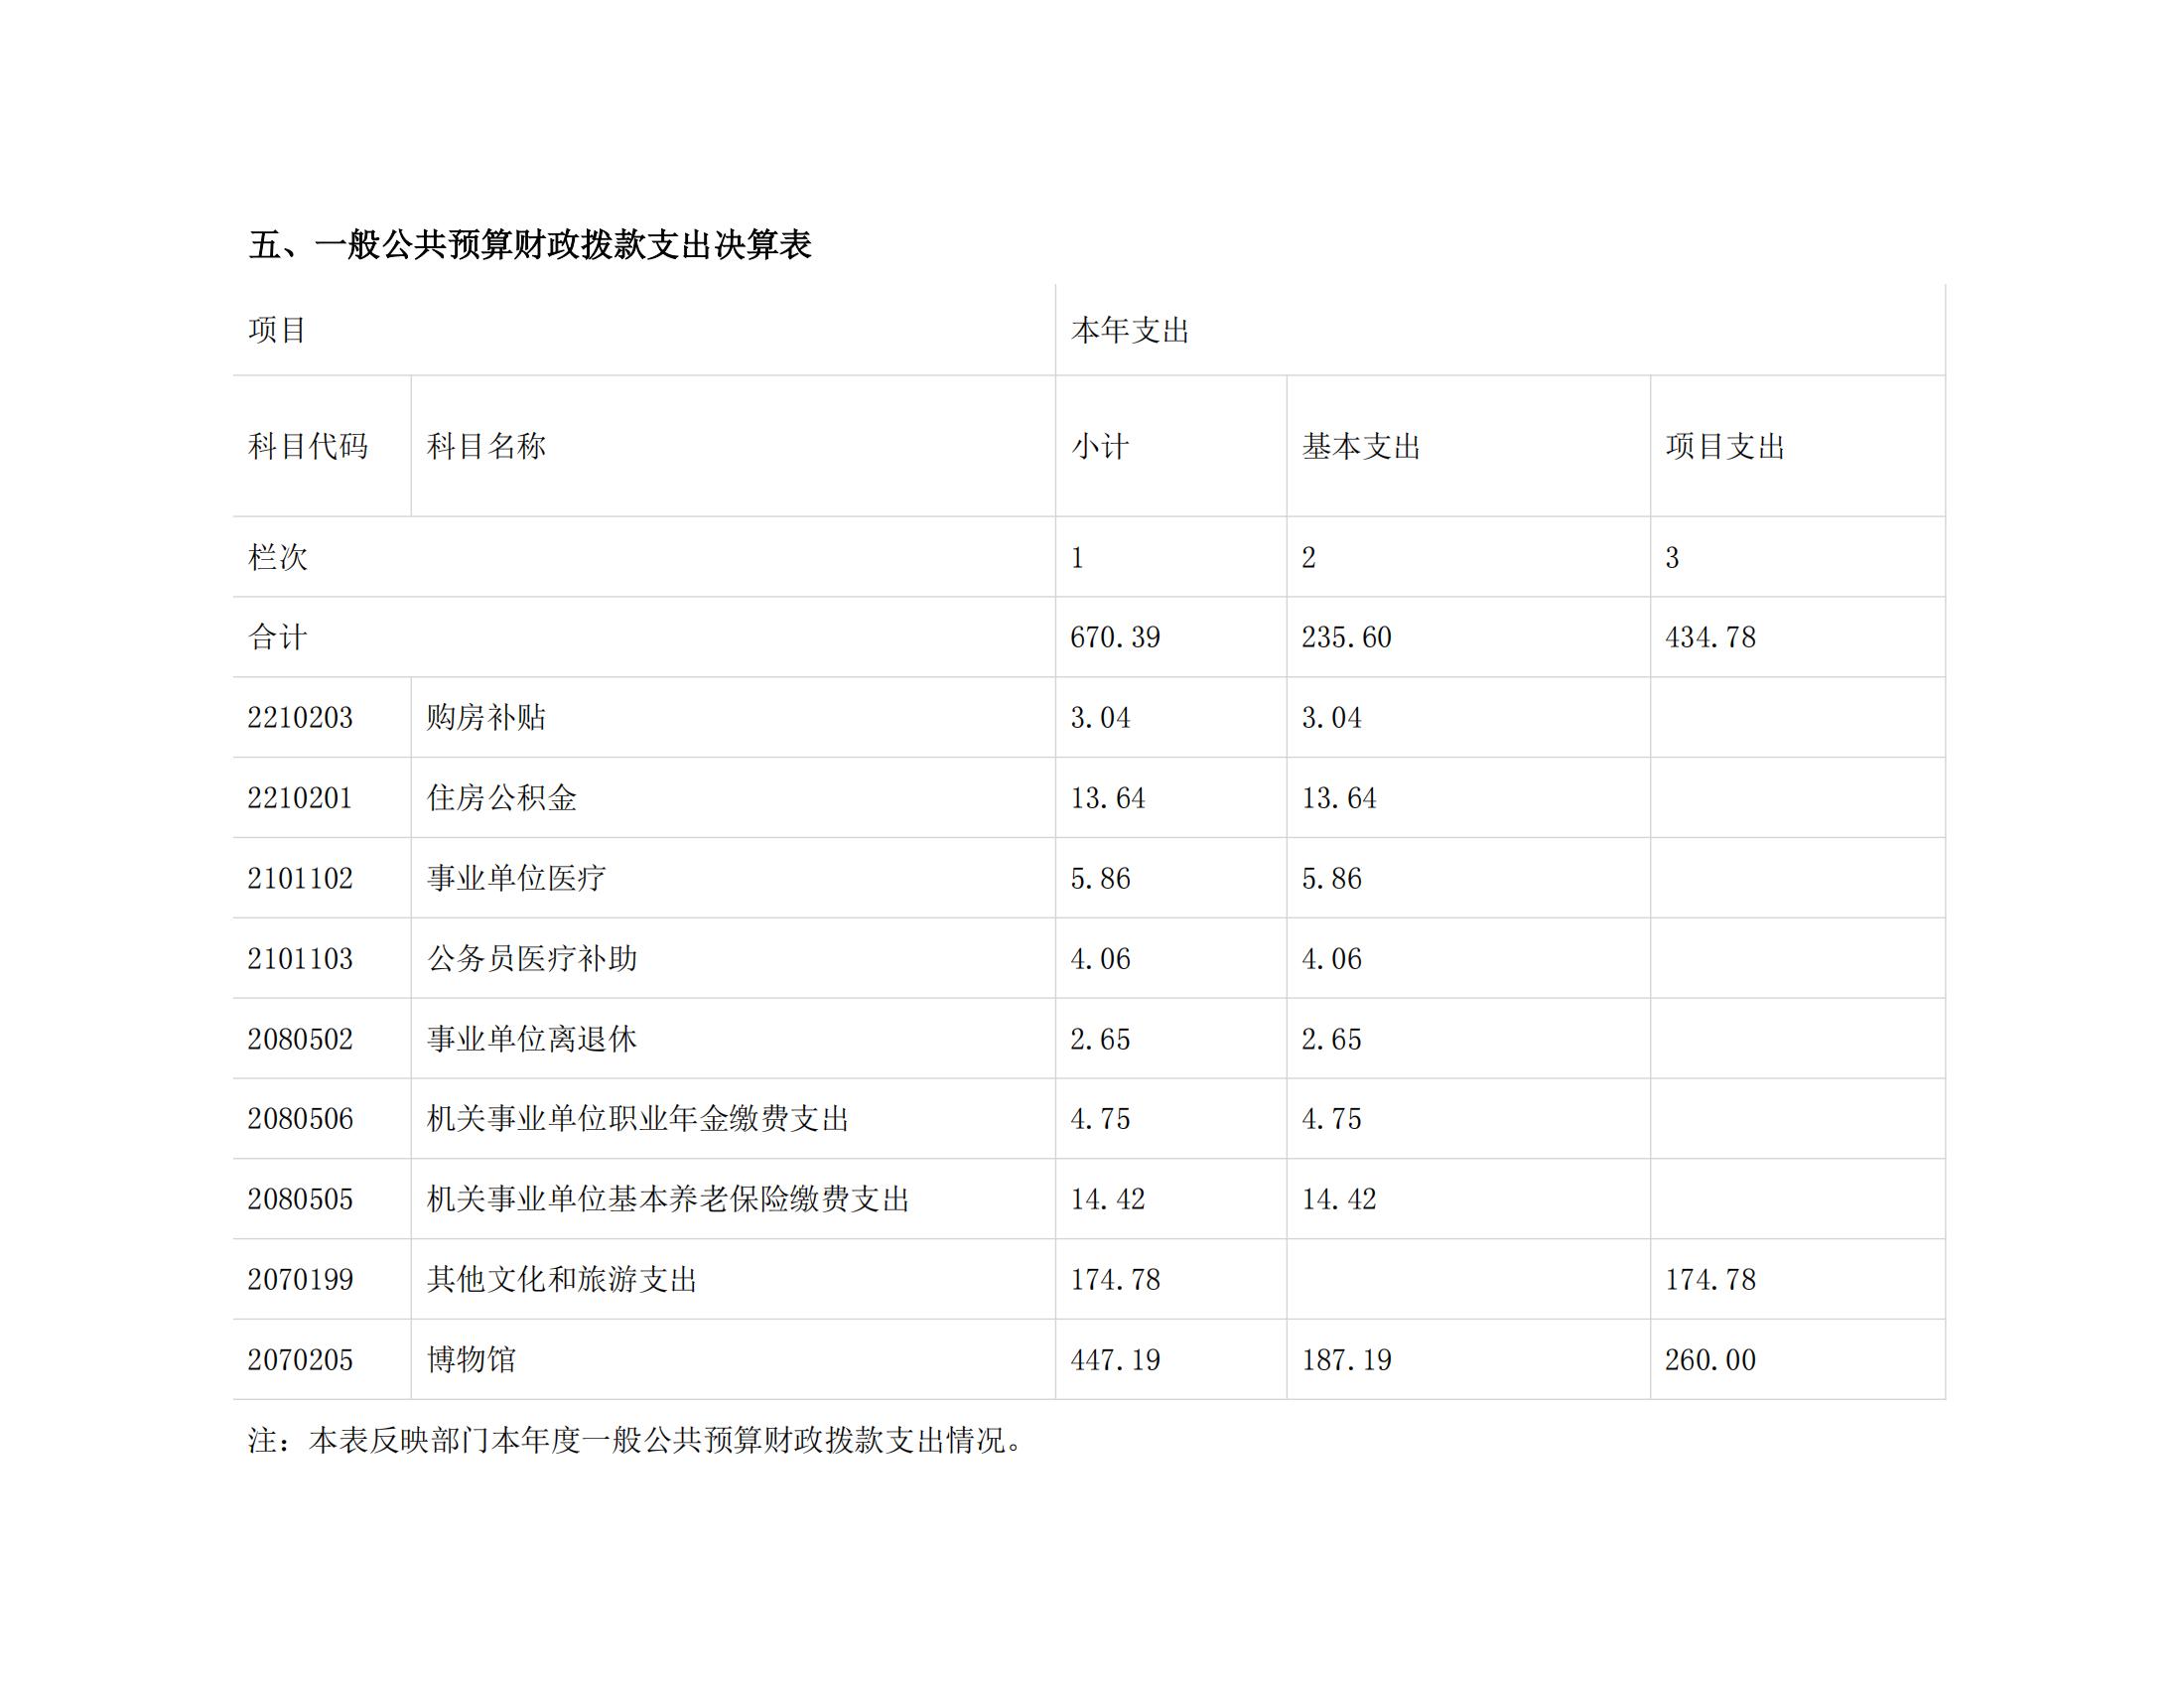The height and width of the screenshot is (1688, 2184).
Task: Select the 科目名称 column header
Action: (486, 446)
